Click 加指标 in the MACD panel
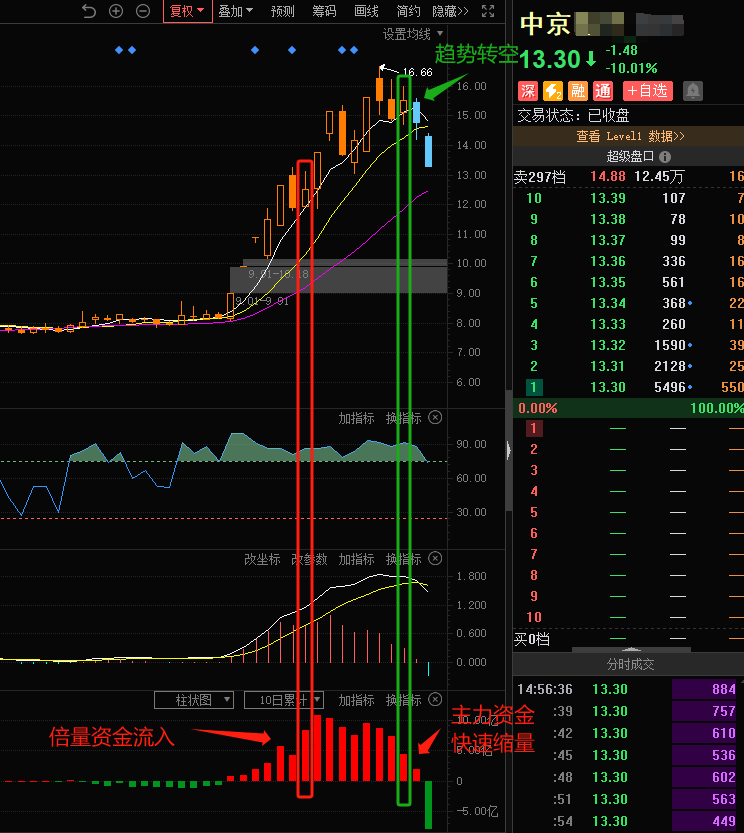Viewport: 744px width, 833px height. (x=357, y=559)
